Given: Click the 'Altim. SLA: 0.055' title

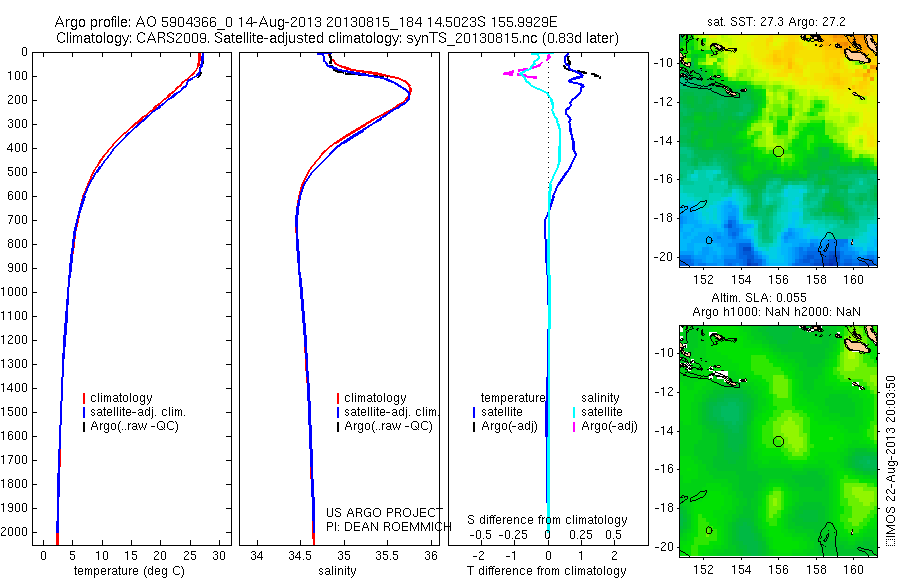Looking at the screenshot, I should point(759,297).
